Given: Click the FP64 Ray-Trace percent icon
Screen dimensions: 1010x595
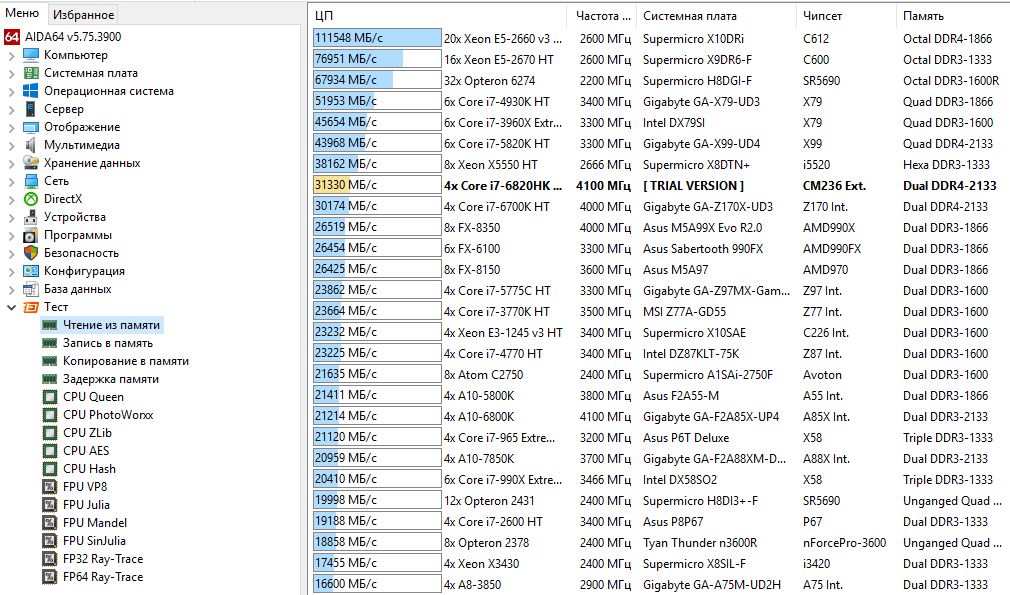Looking at the screenshot, I should coord(50,577).
